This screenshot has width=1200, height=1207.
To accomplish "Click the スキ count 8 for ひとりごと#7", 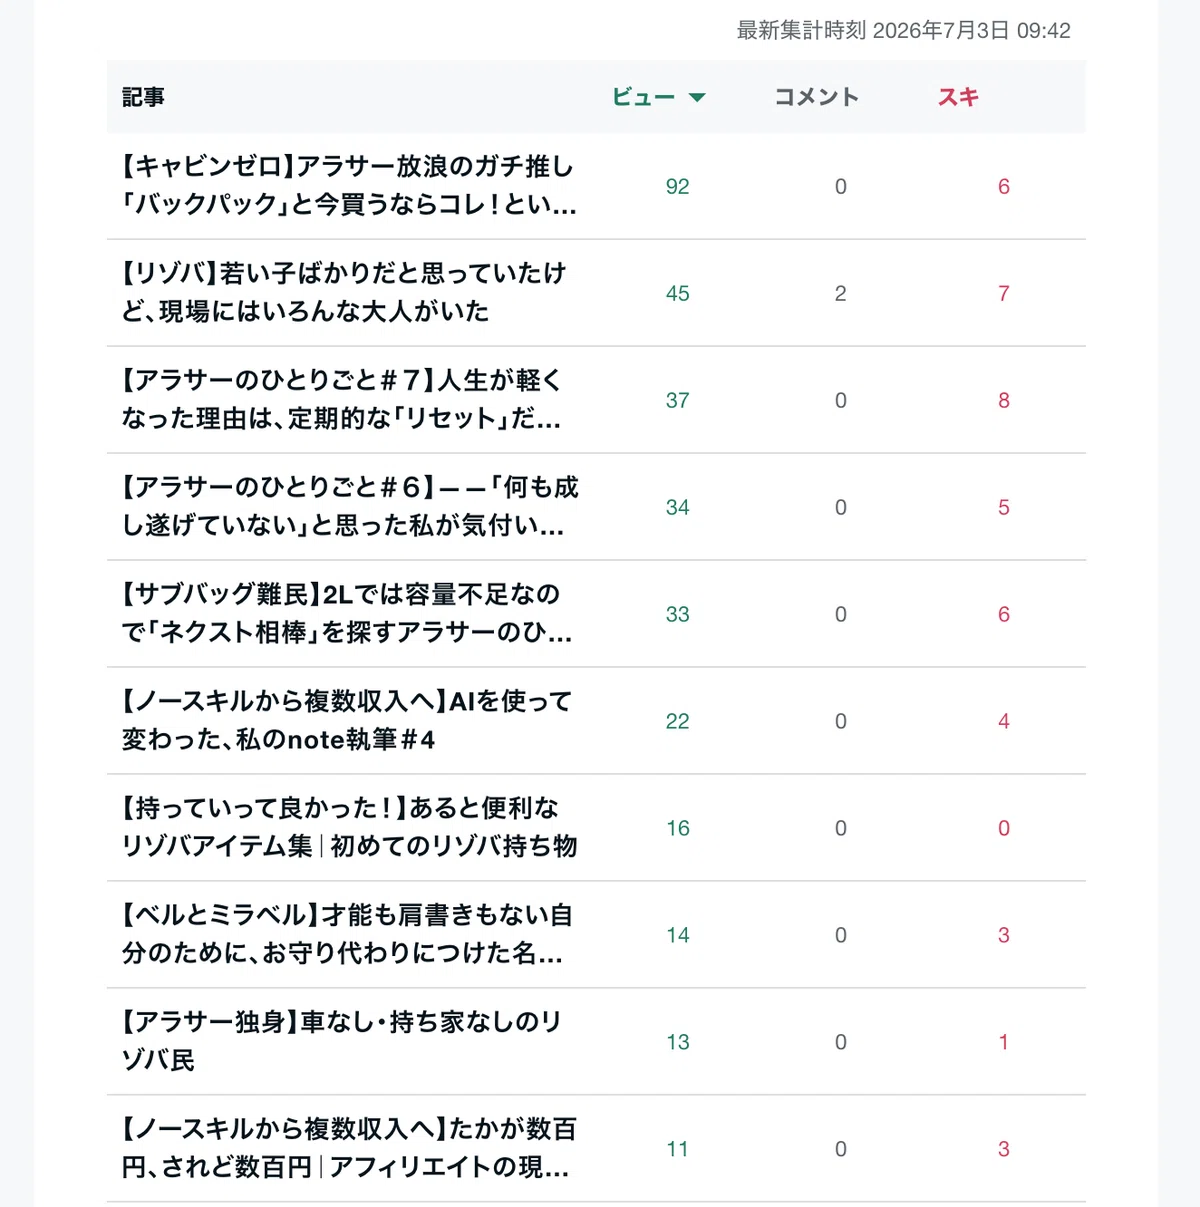I will coord(1004,400).
